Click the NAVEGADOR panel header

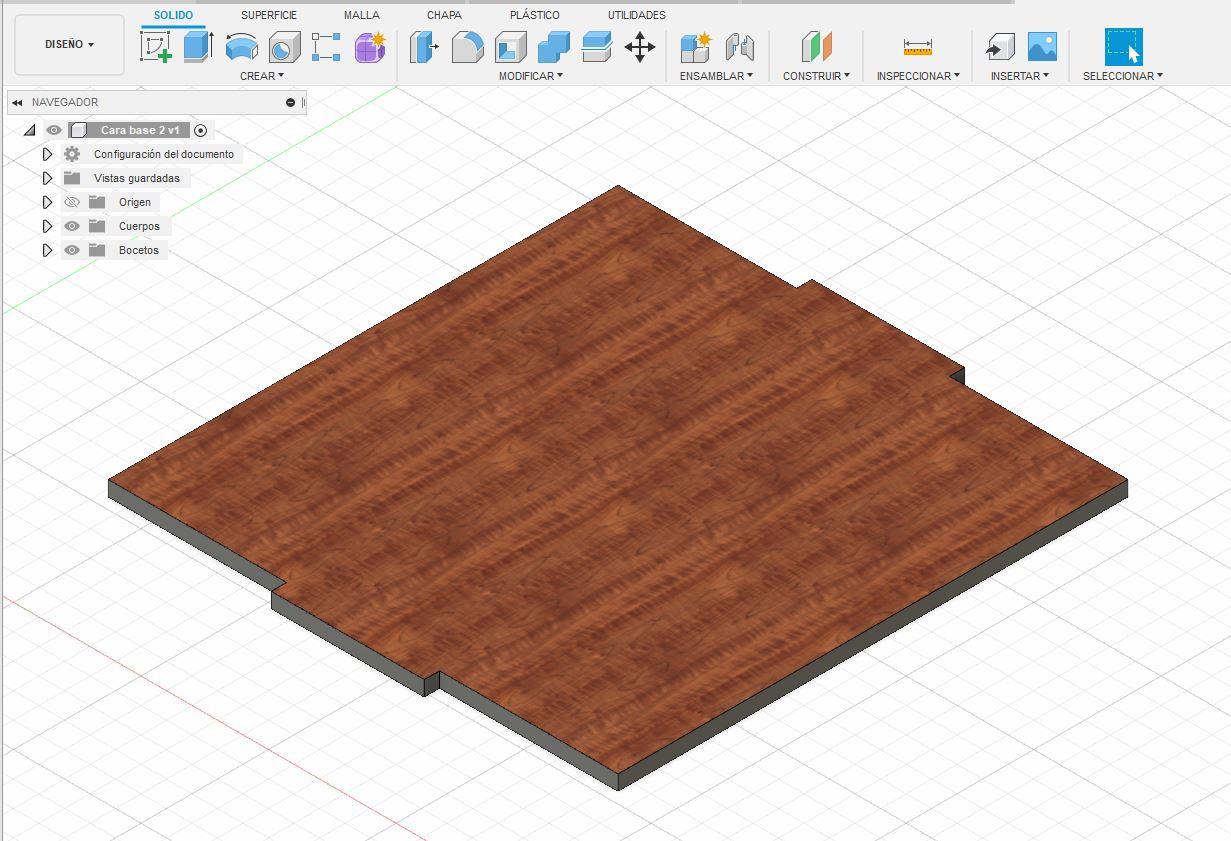click(x=157, y=102)
